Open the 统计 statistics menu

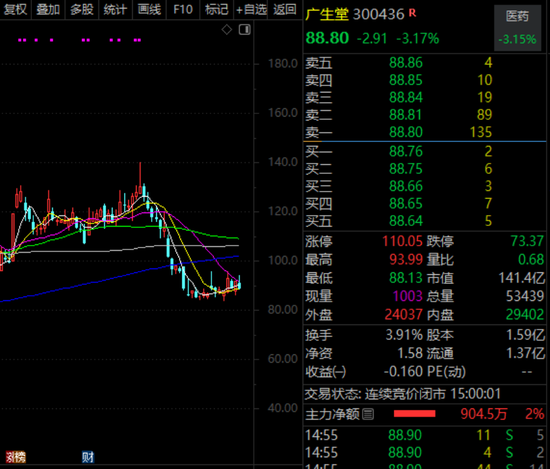point(115,9)
